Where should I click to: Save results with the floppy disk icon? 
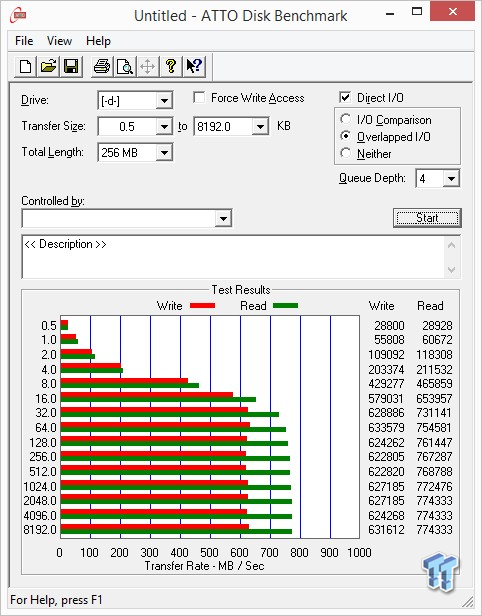pyautogui.click(x=71, y=66)
